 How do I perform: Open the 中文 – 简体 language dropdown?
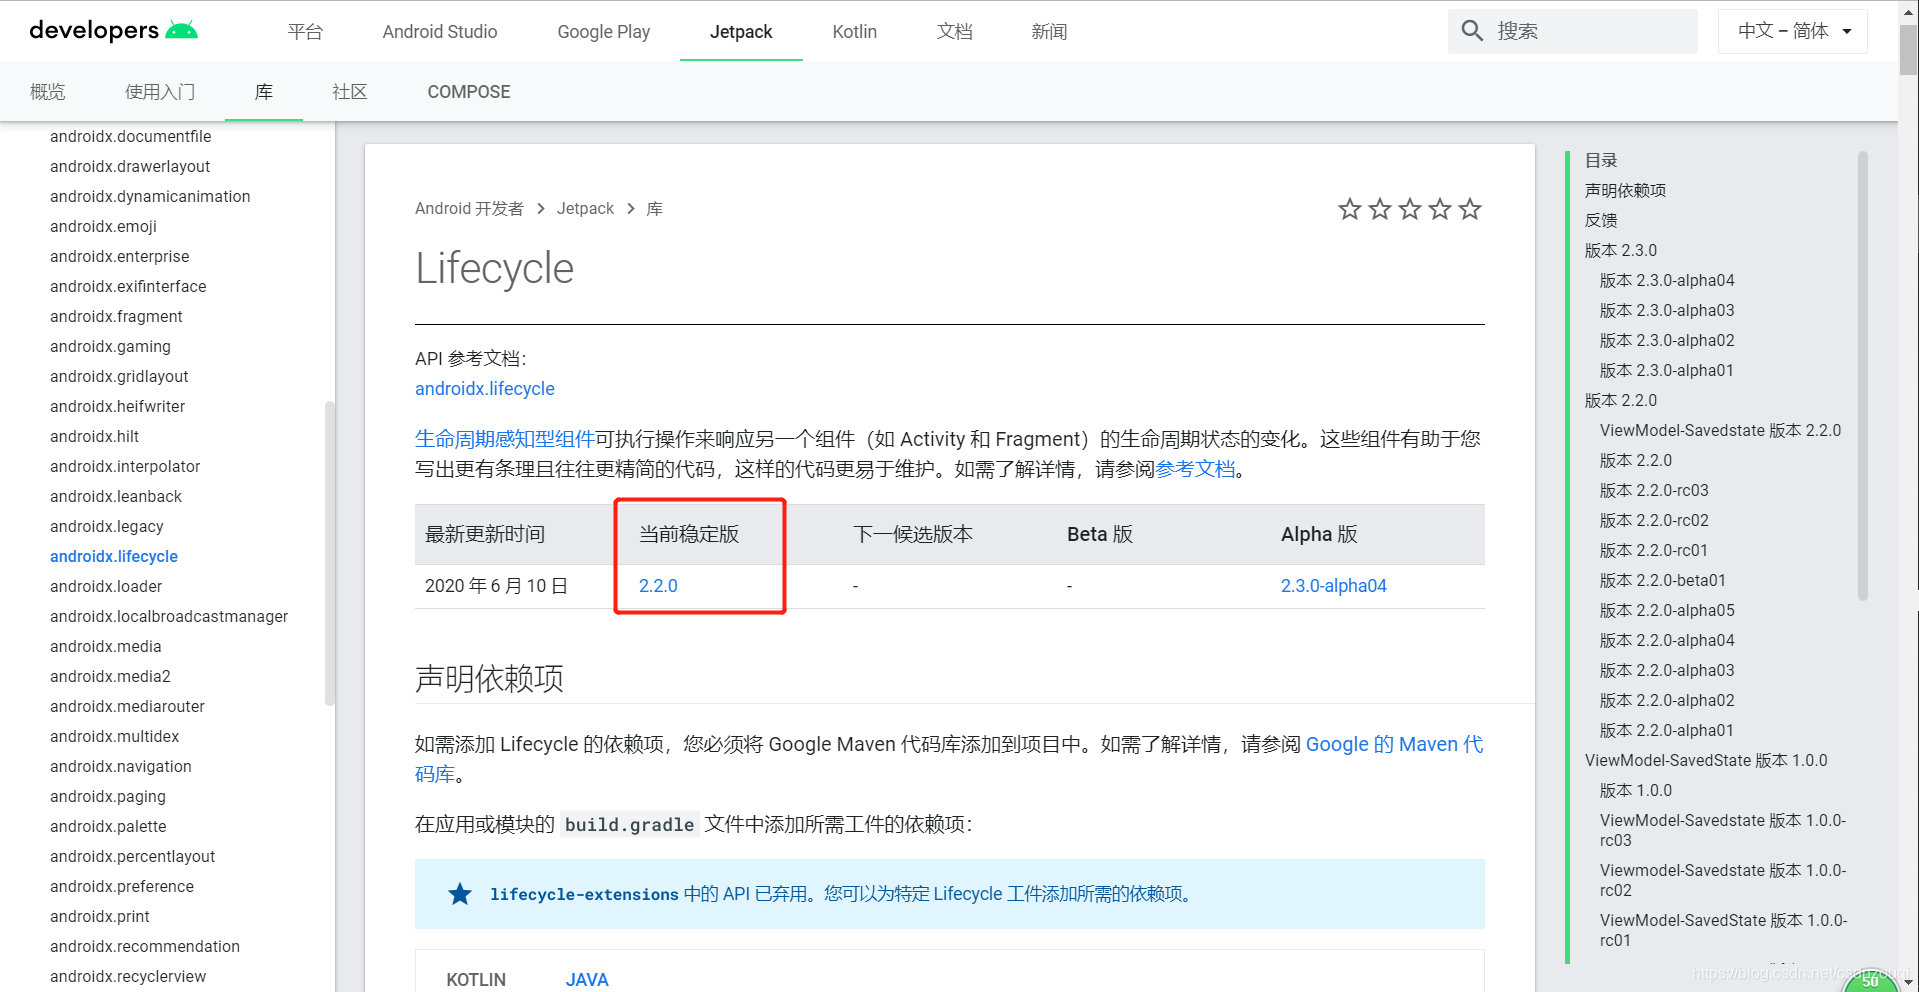click(1791, 31)
